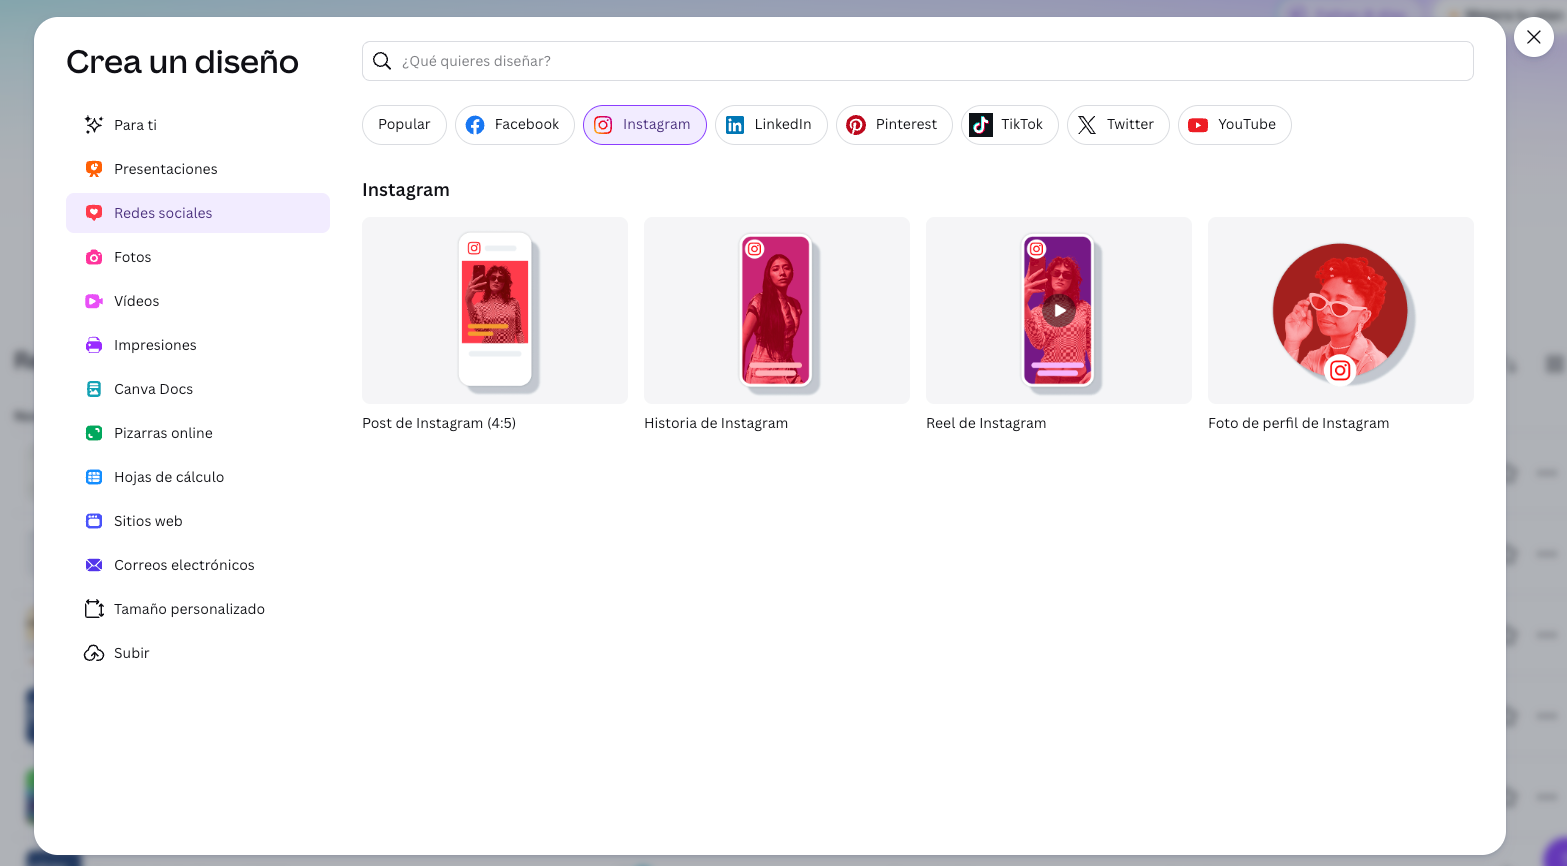Open Presentaciones category label
1567x866 pixels.
coord(166,169)
